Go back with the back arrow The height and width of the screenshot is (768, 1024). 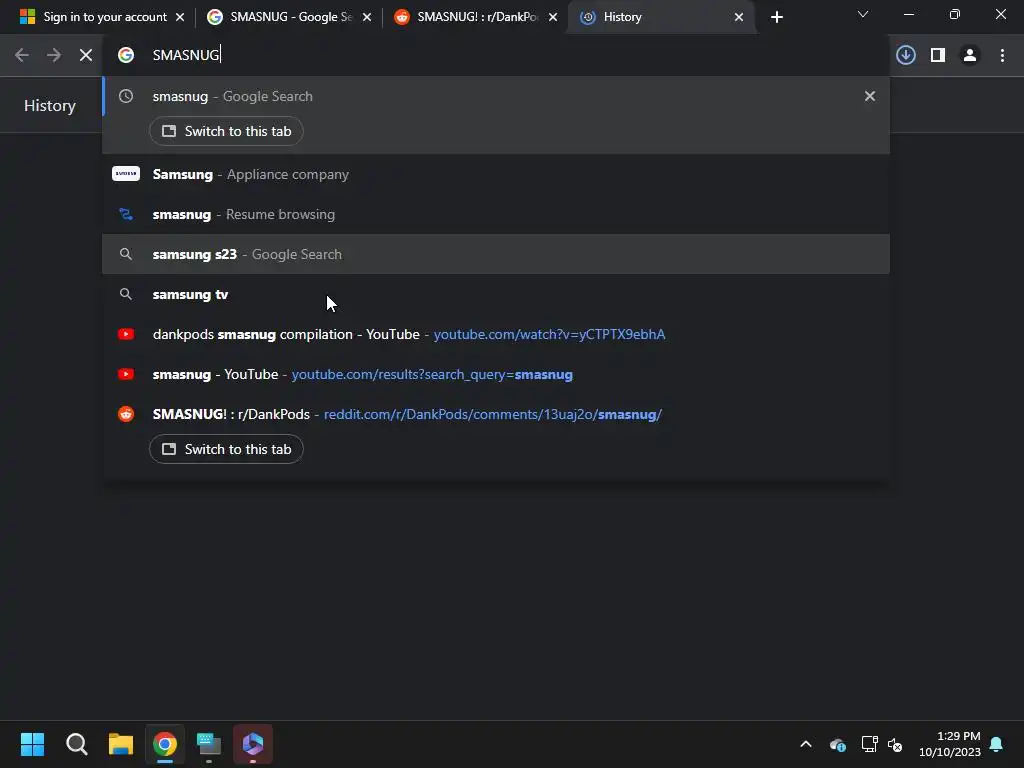click(x=22, y=55)
